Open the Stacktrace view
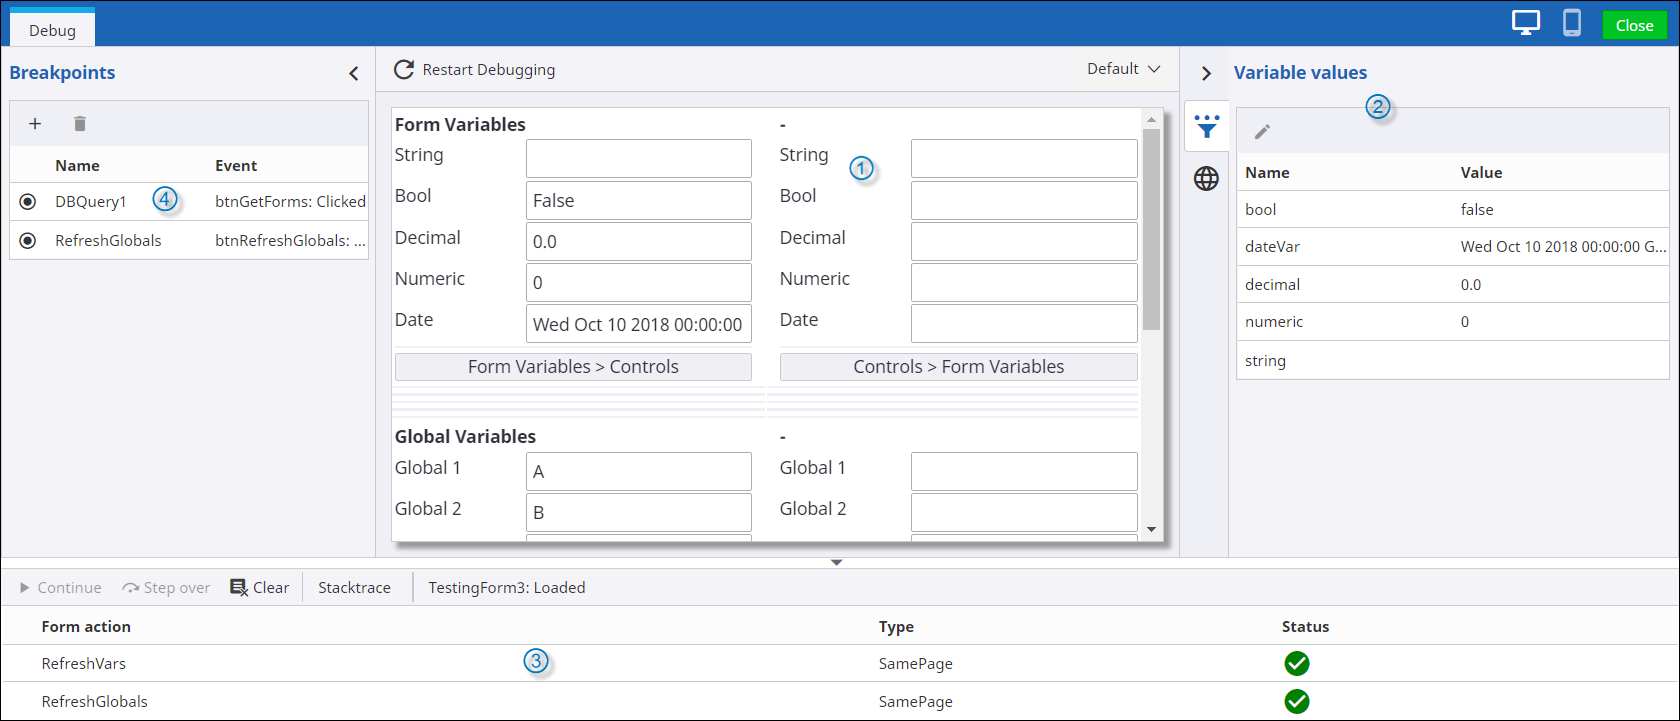1680x721 pixels. pyautogui.click(x=354, y=588)
